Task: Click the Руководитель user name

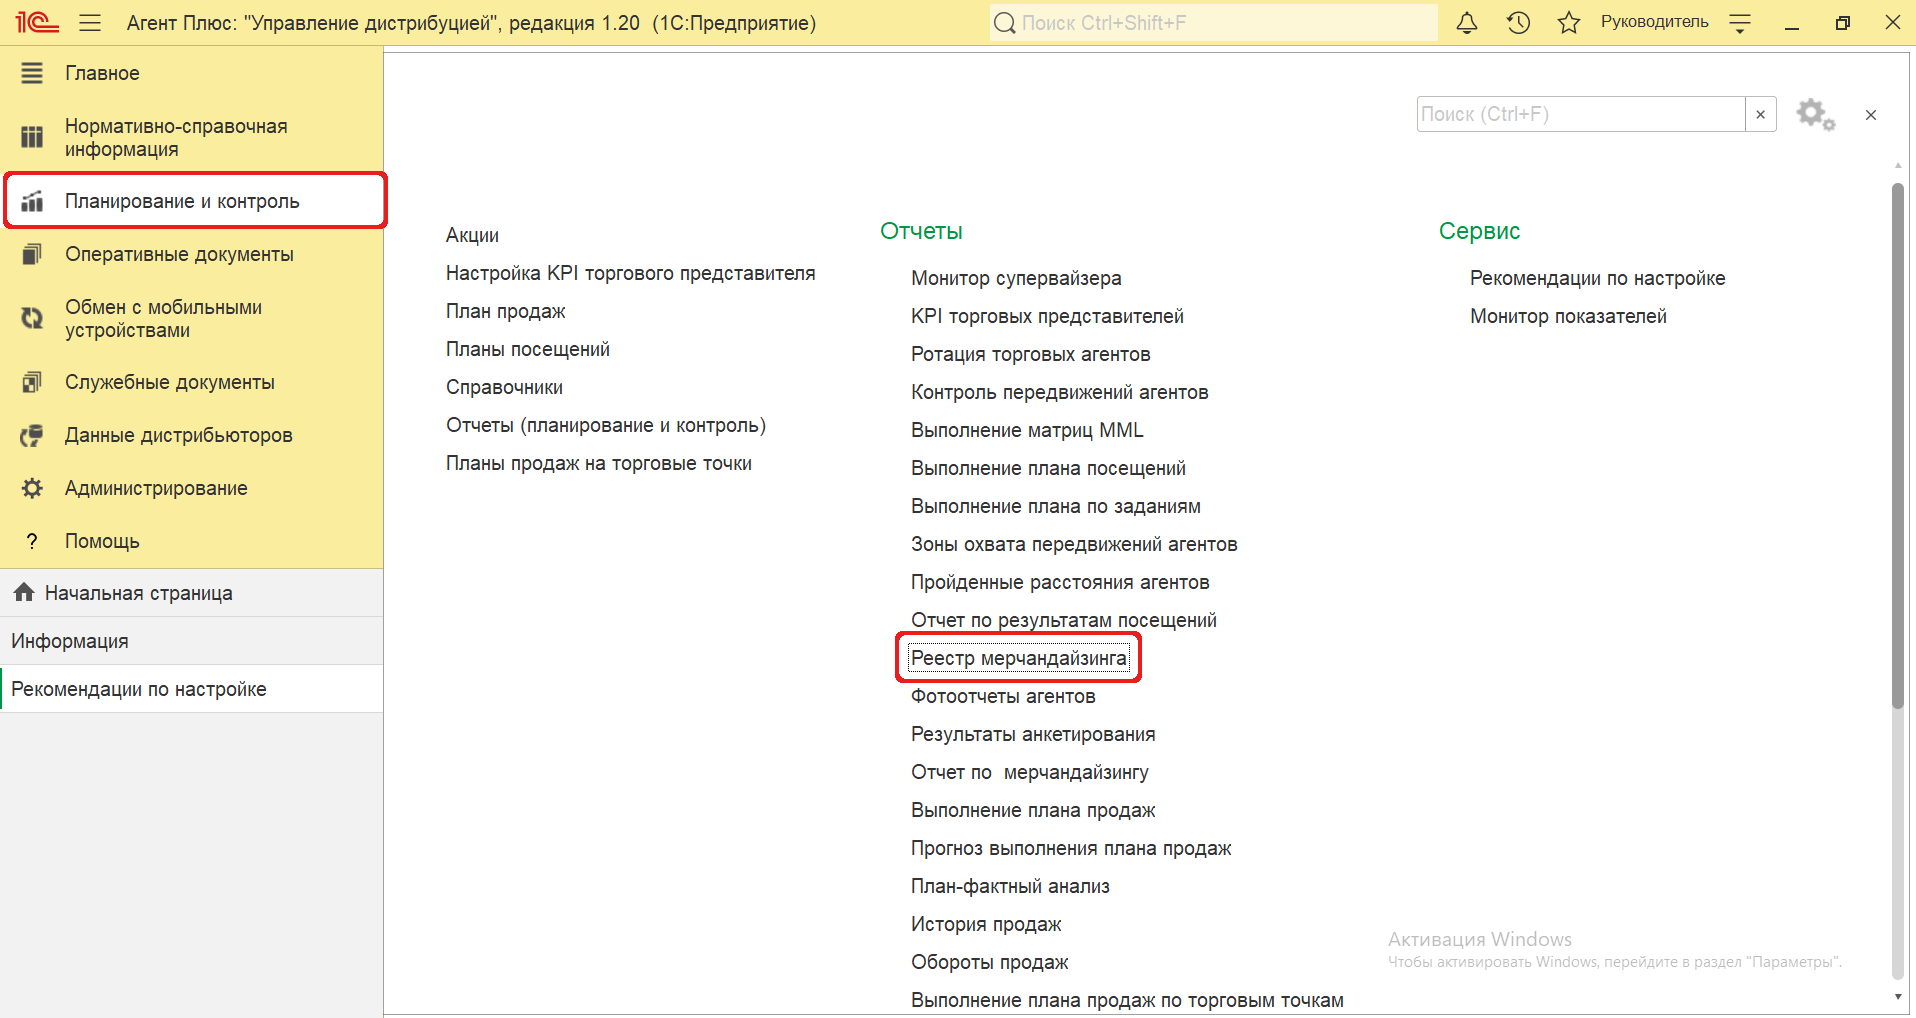Action: 1655,22
